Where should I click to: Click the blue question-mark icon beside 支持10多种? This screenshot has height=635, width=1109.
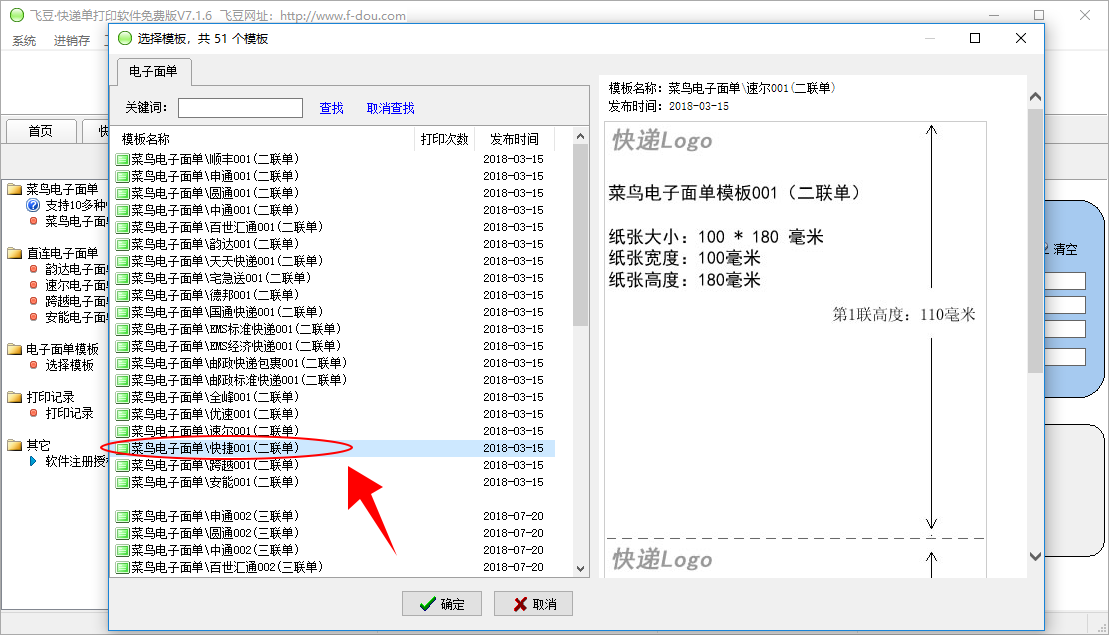[x=33, y=205]
